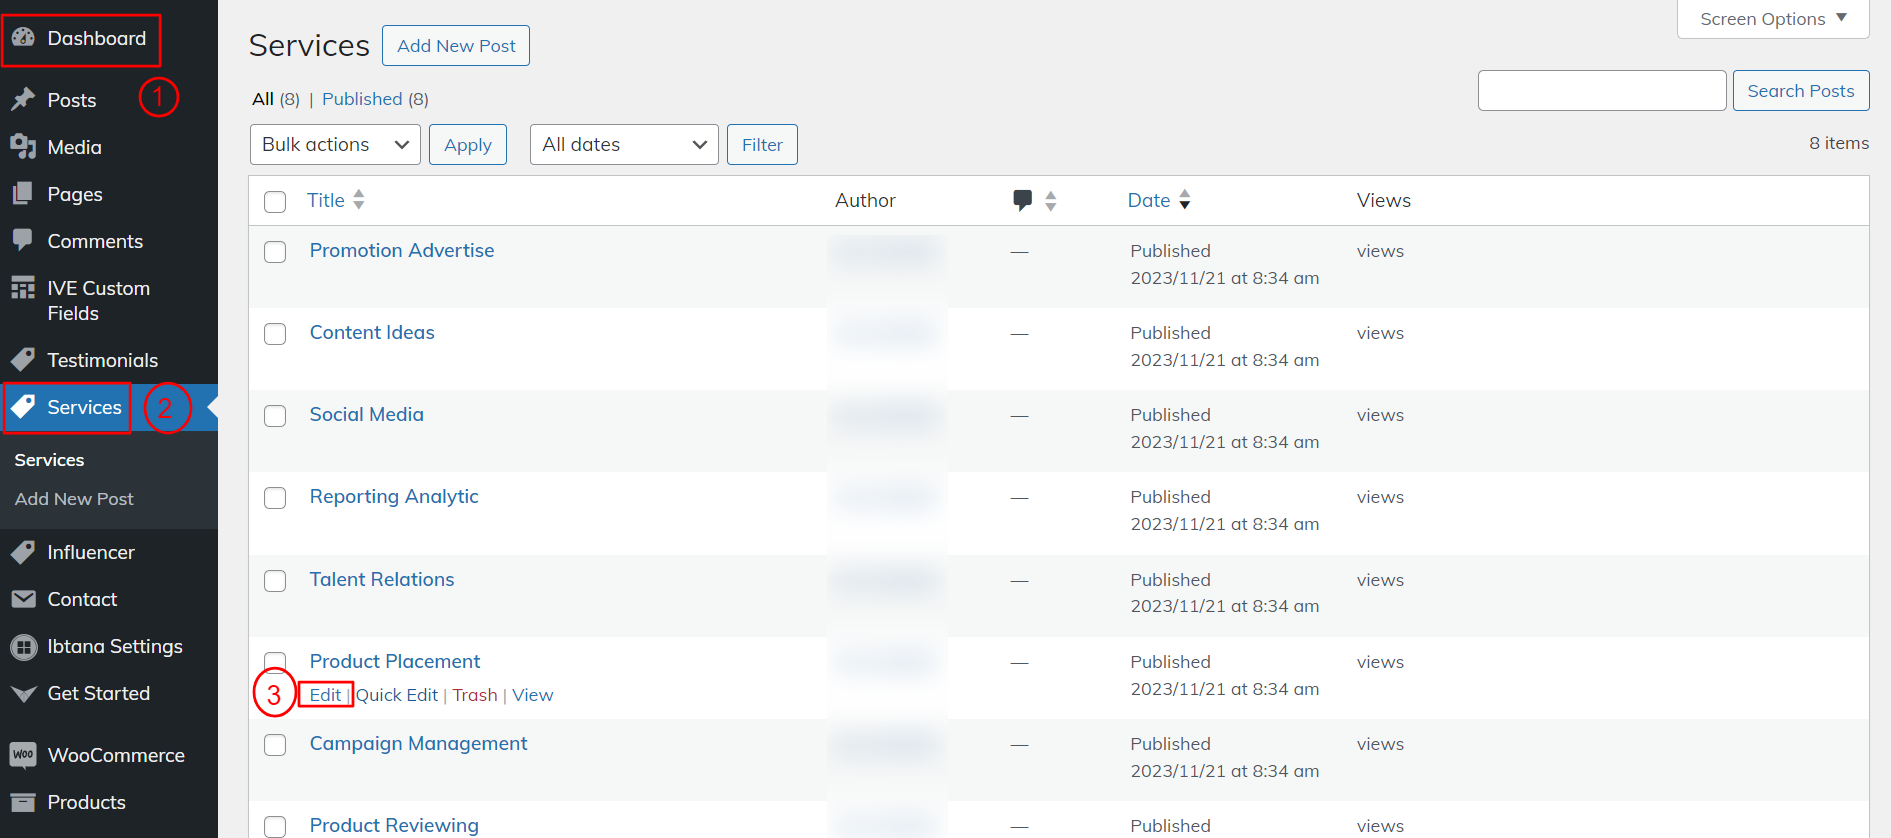Click the search posts input field
The image size is (1891, 838).
click(1601, 91)
